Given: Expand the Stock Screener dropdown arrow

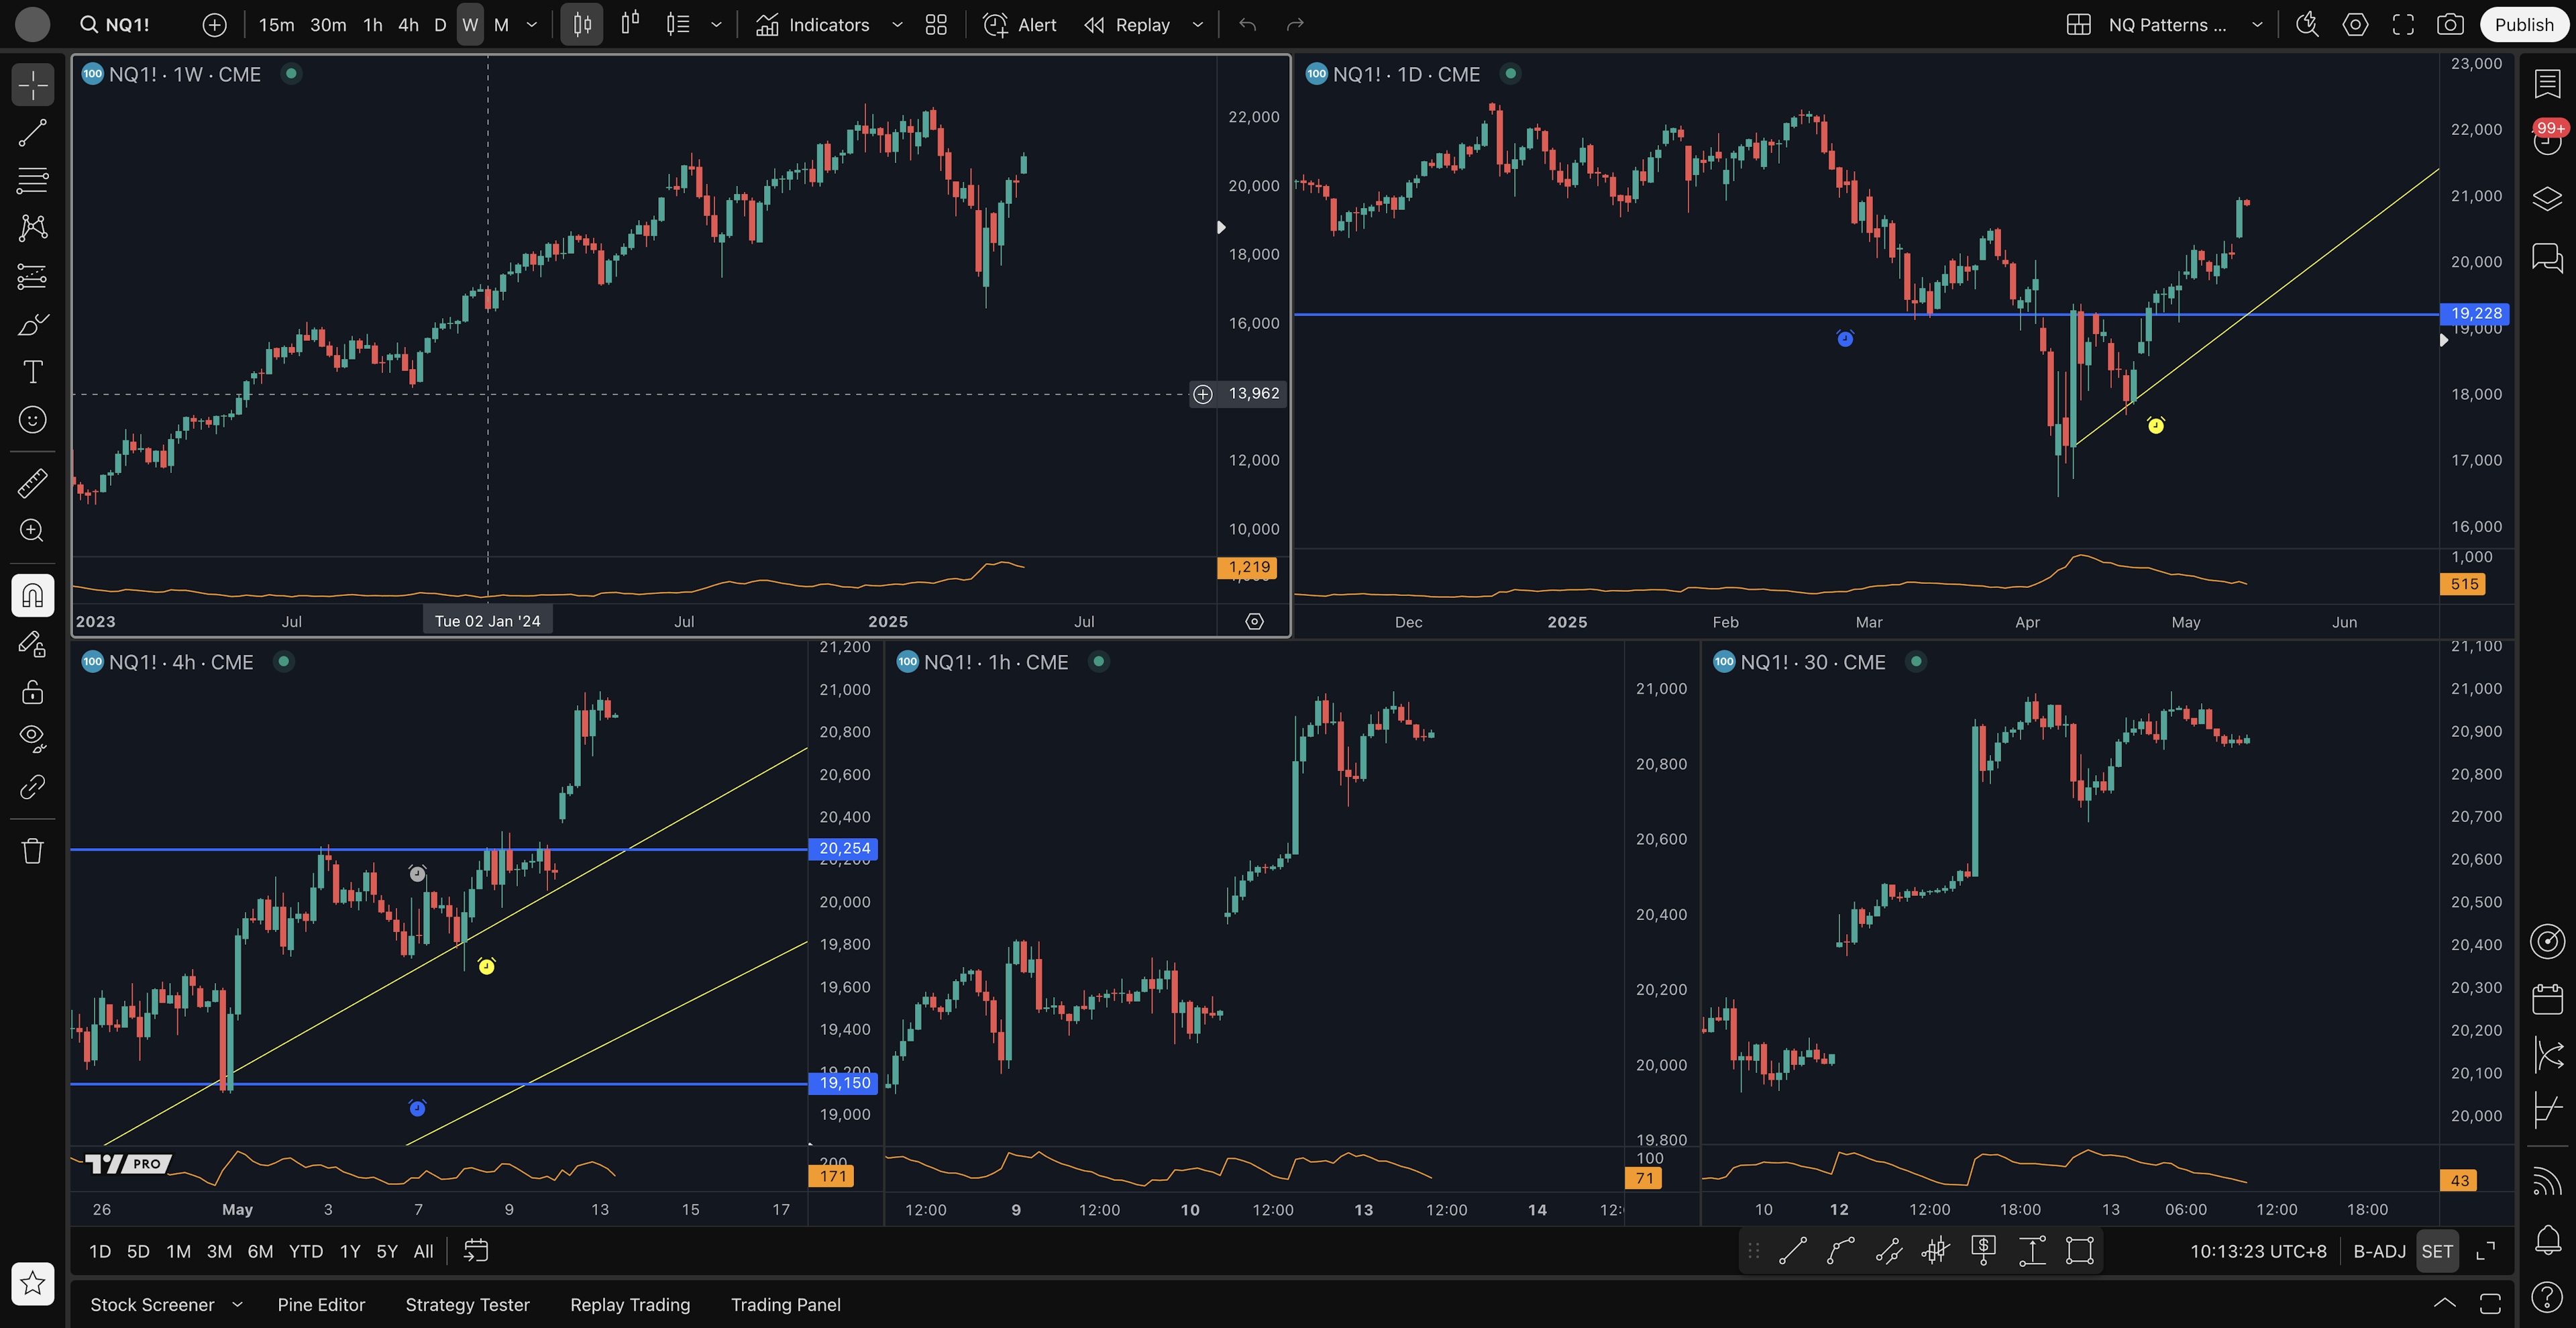Looking at the screenshot, I should (x=238, y=1304).
